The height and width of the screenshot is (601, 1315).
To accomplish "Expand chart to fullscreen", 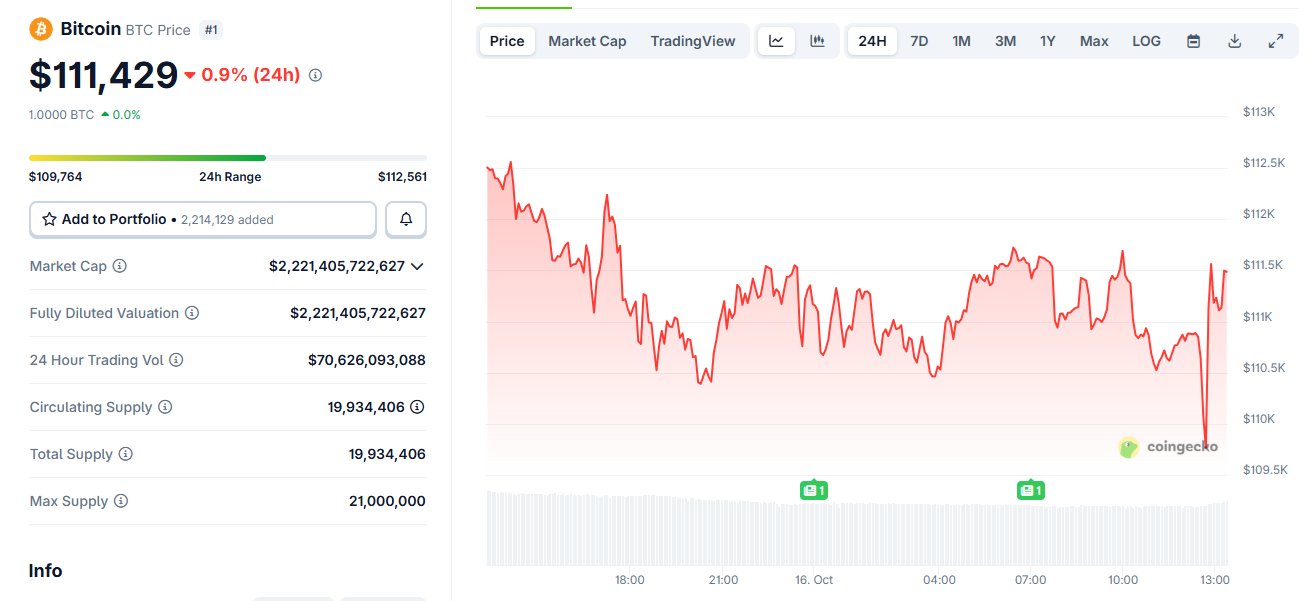I will tap(1275, 41).
